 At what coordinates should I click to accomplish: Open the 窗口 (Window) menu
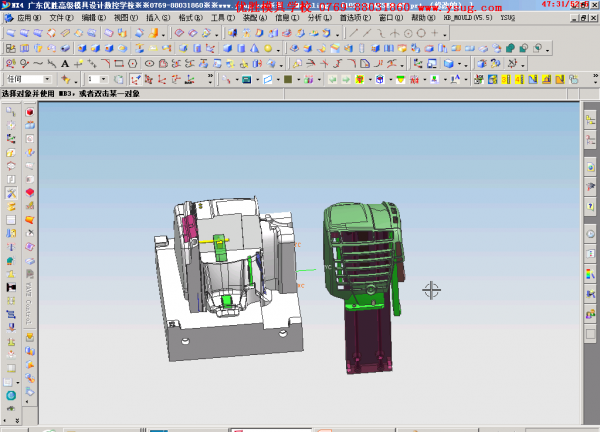pyautogui.click(x=391, y=18)
